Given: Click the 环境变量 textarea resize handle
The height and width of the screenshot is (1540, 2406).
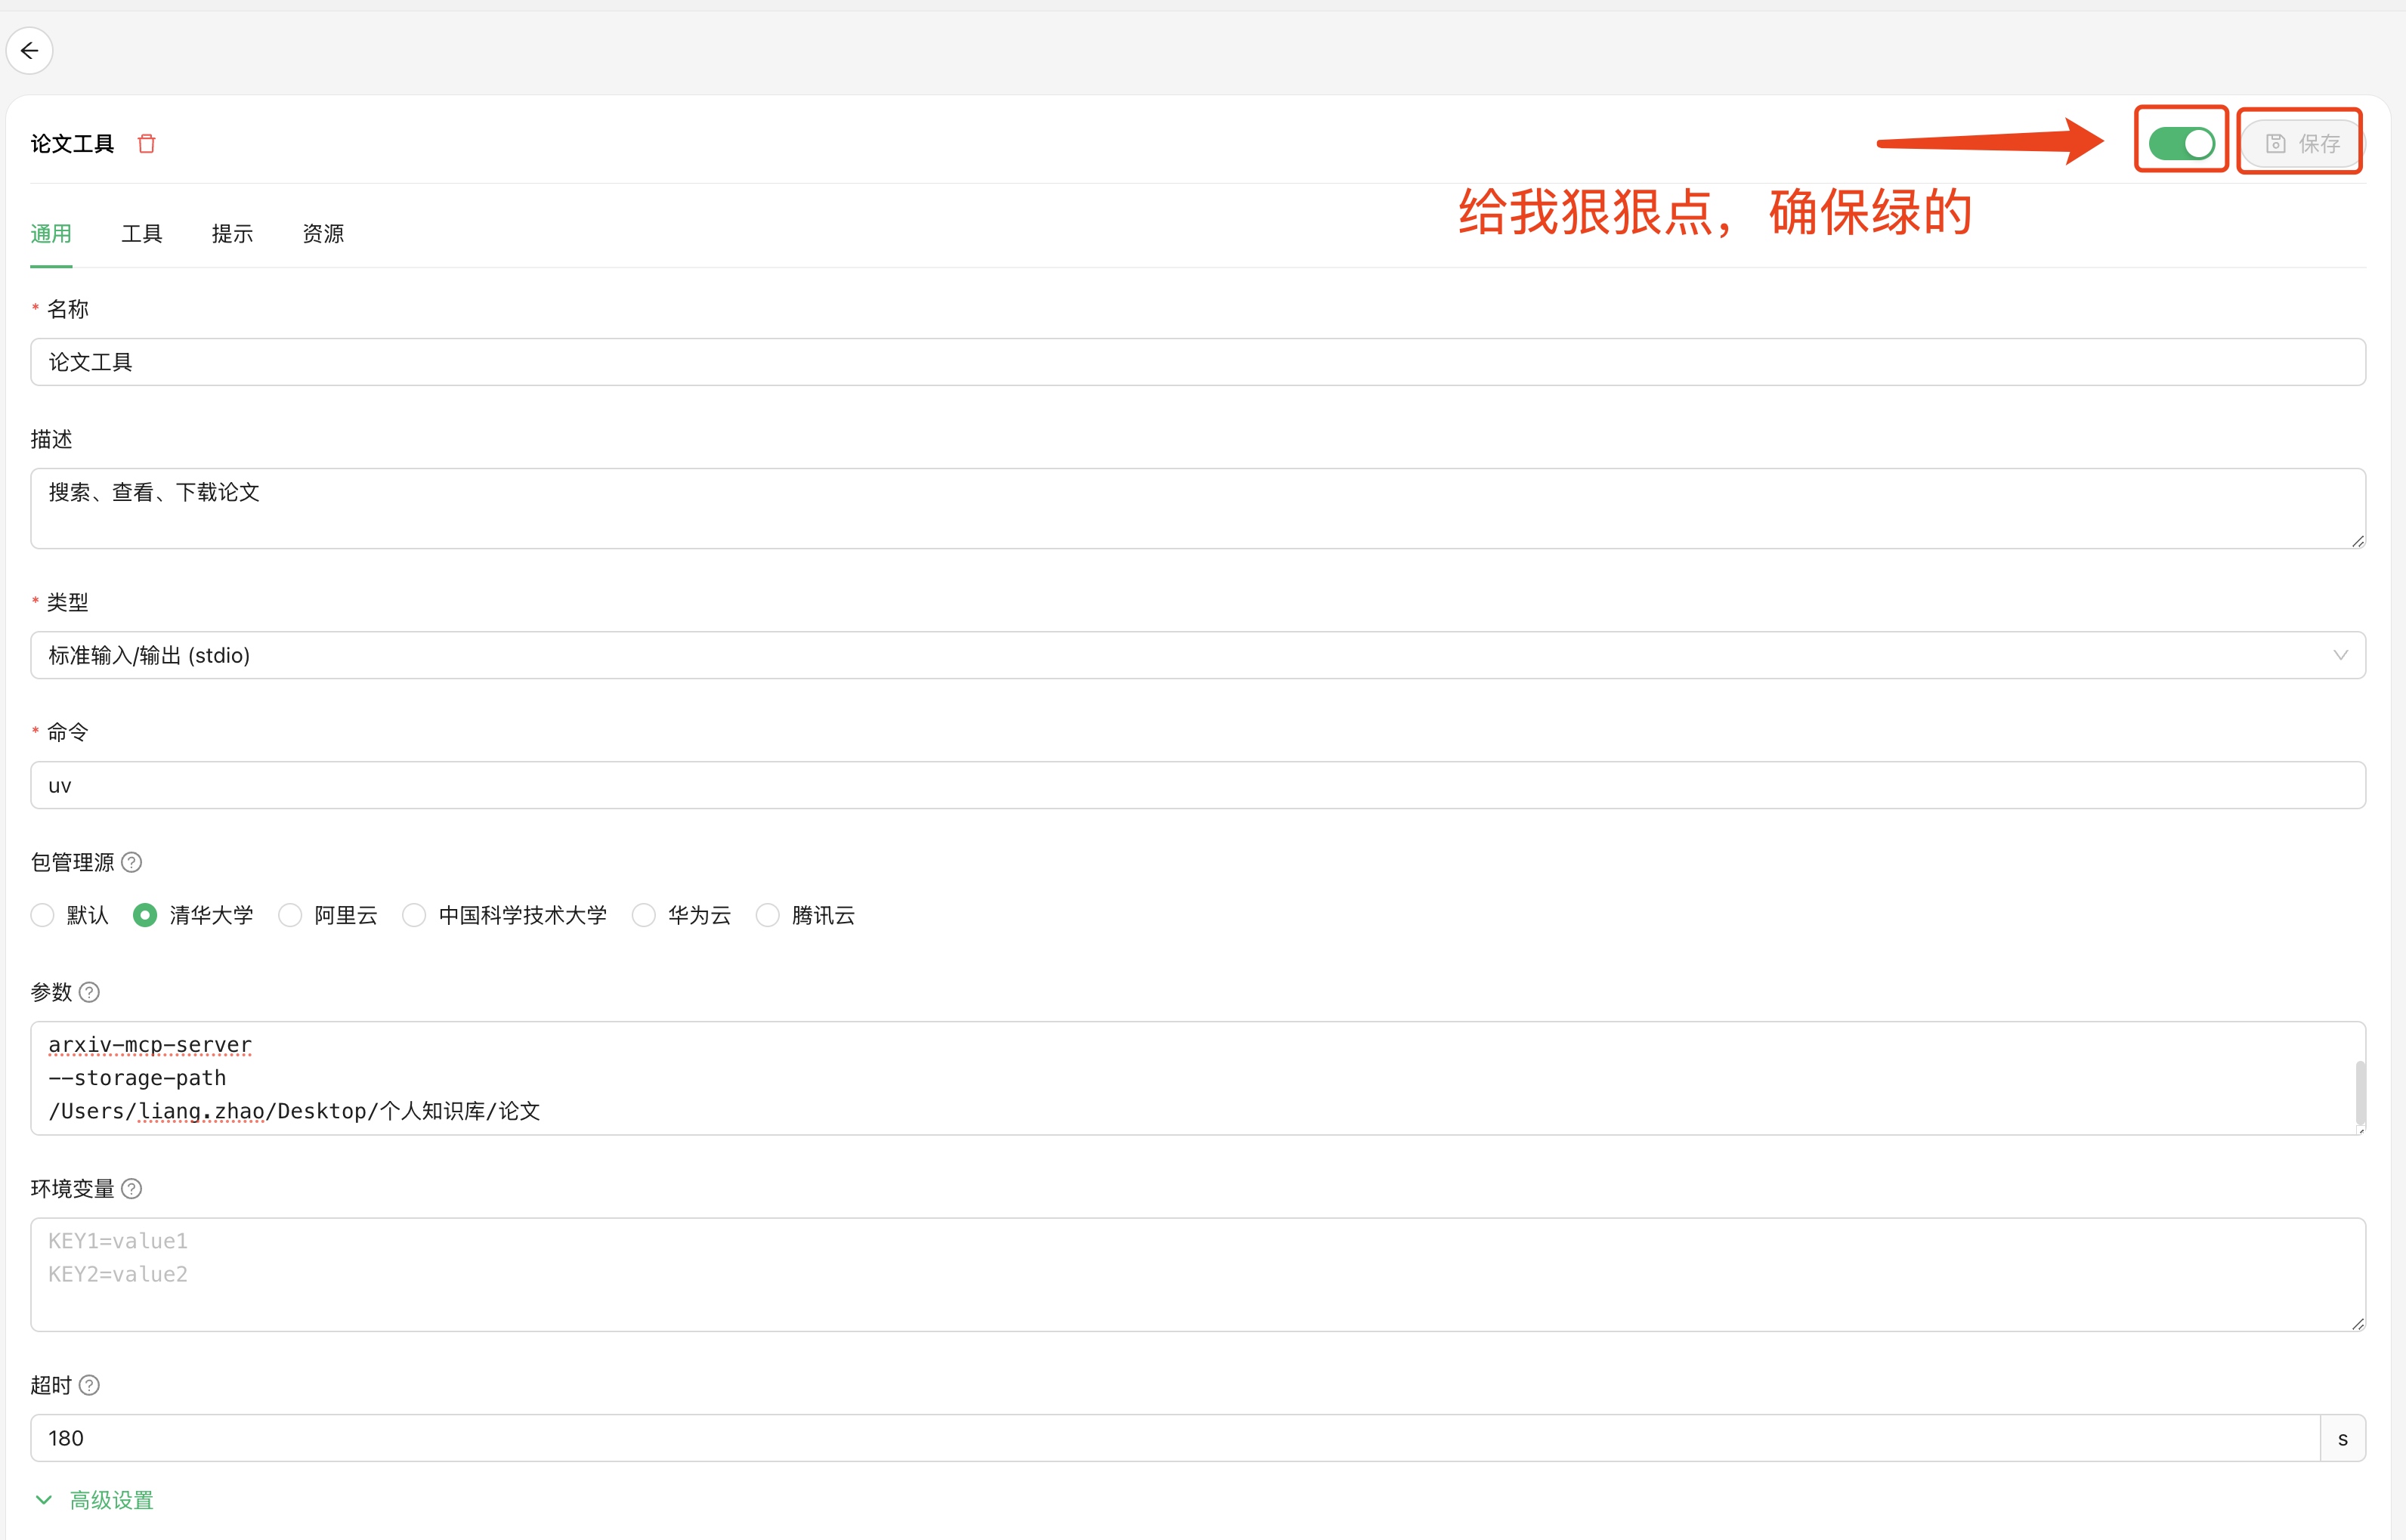Looking at the screenshot, I should click(x=2357, y=1323).
